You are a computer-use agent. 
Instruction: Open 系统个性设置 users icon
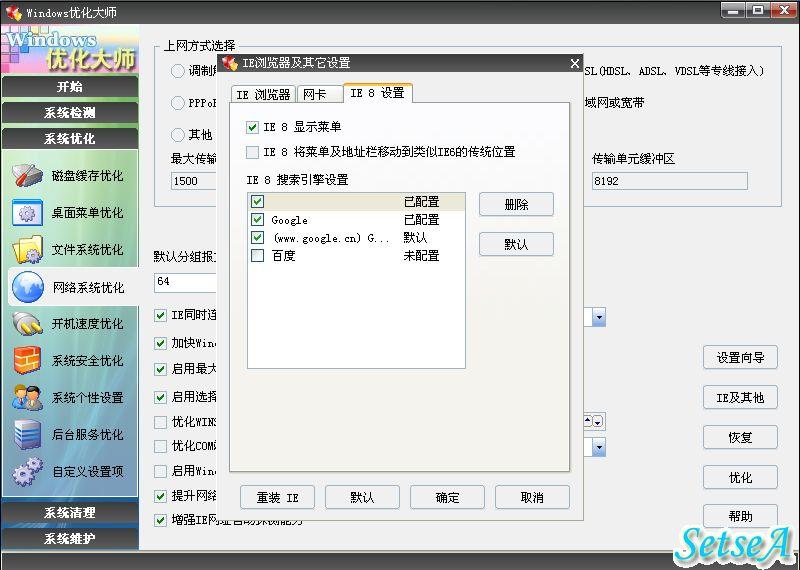27,397
